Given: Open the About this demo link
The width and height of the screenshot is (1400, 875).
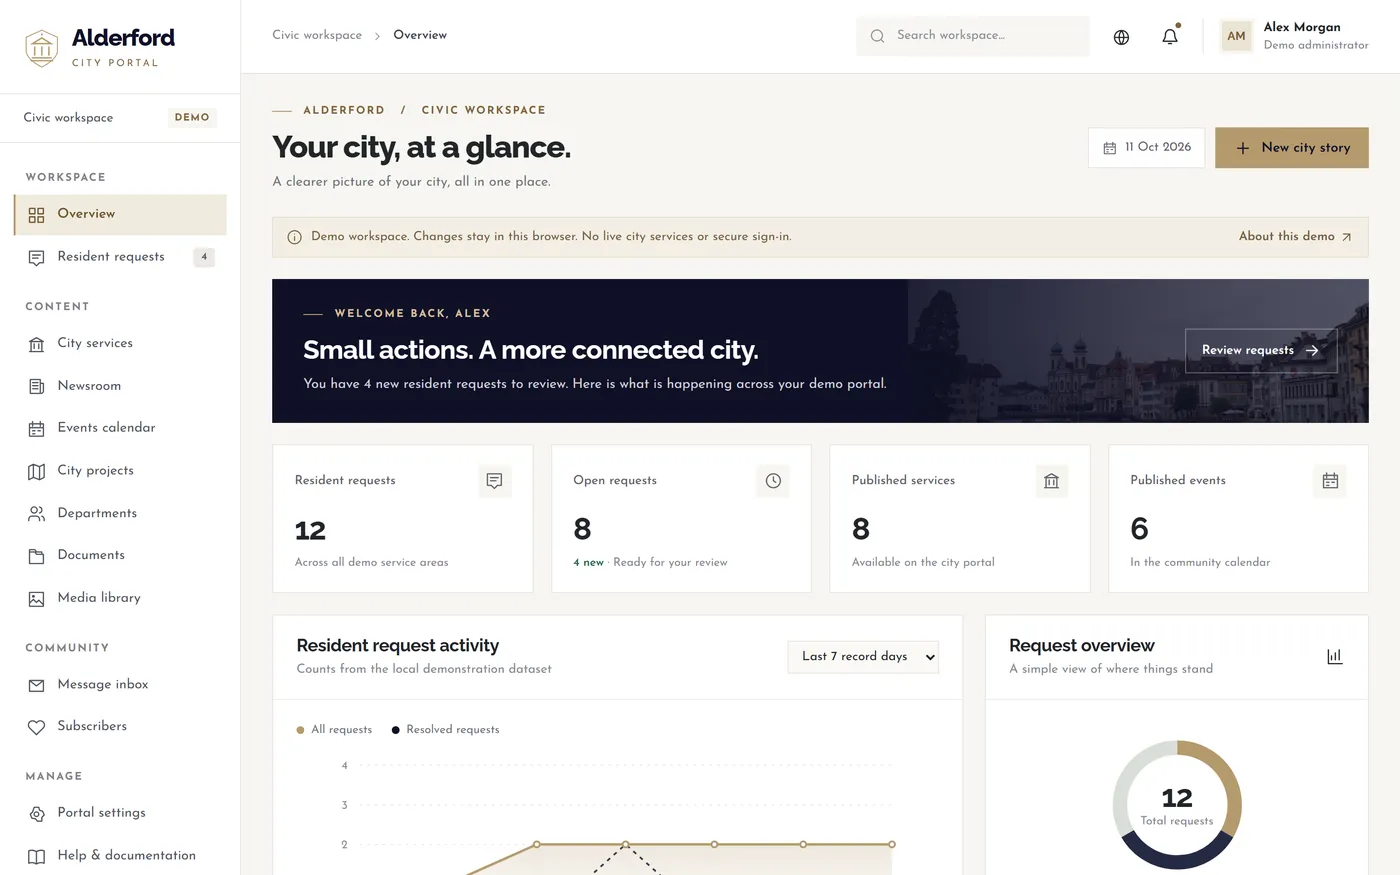Looking at the screenshot, I should tap(1295, 237).
